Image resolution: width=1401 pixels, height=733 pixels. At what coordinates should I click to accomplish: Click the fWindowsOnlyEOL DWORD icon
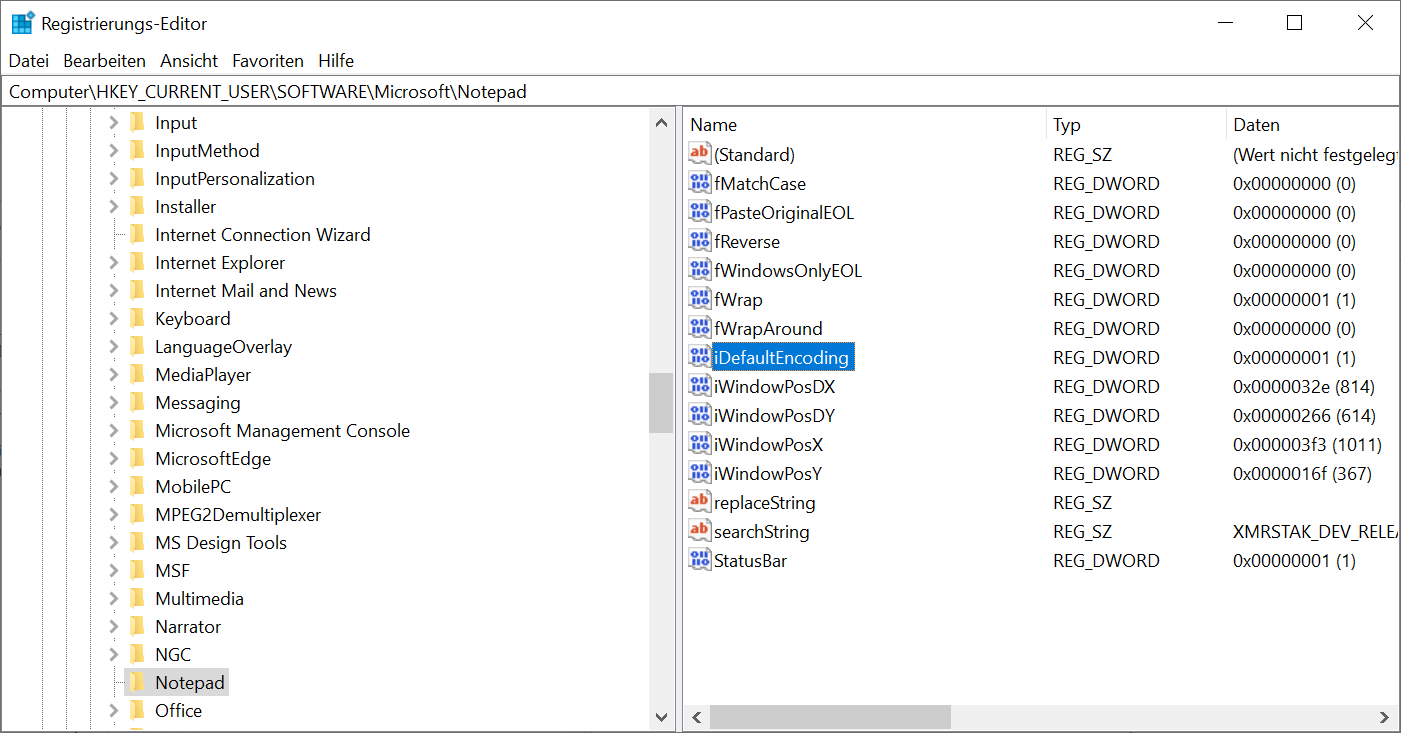click(x=700, y=270)
